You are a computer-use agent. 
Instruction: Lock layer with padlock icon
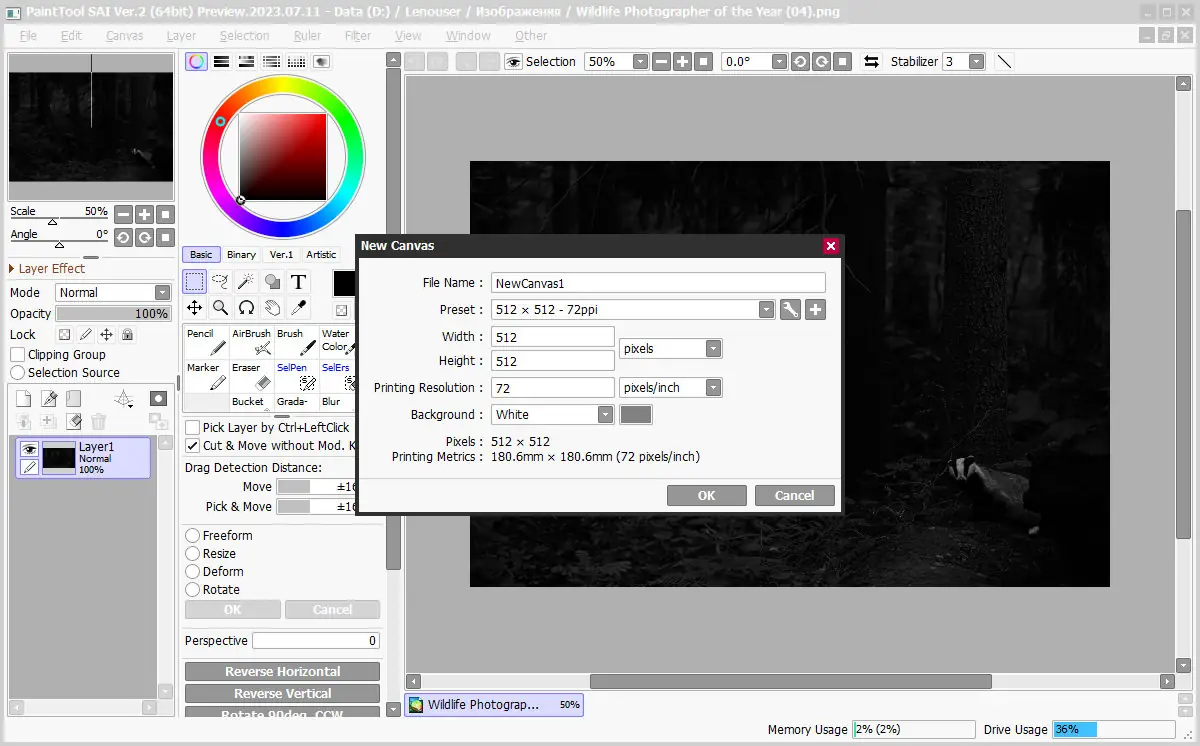click(127, 335)
